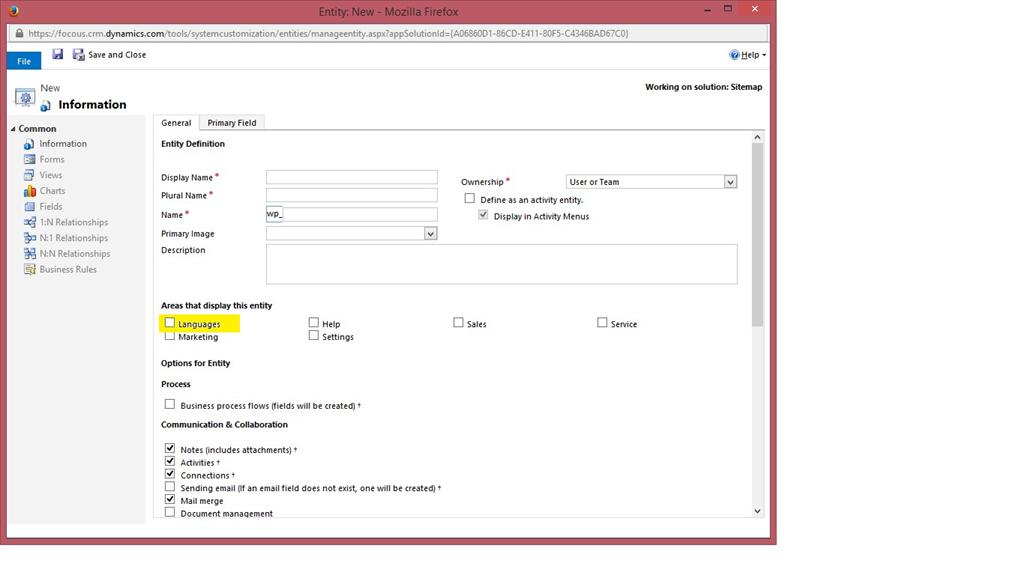Click the Business Rules icon
The width and height of the screenshot is (1024, 575).
tap(29, 269)
